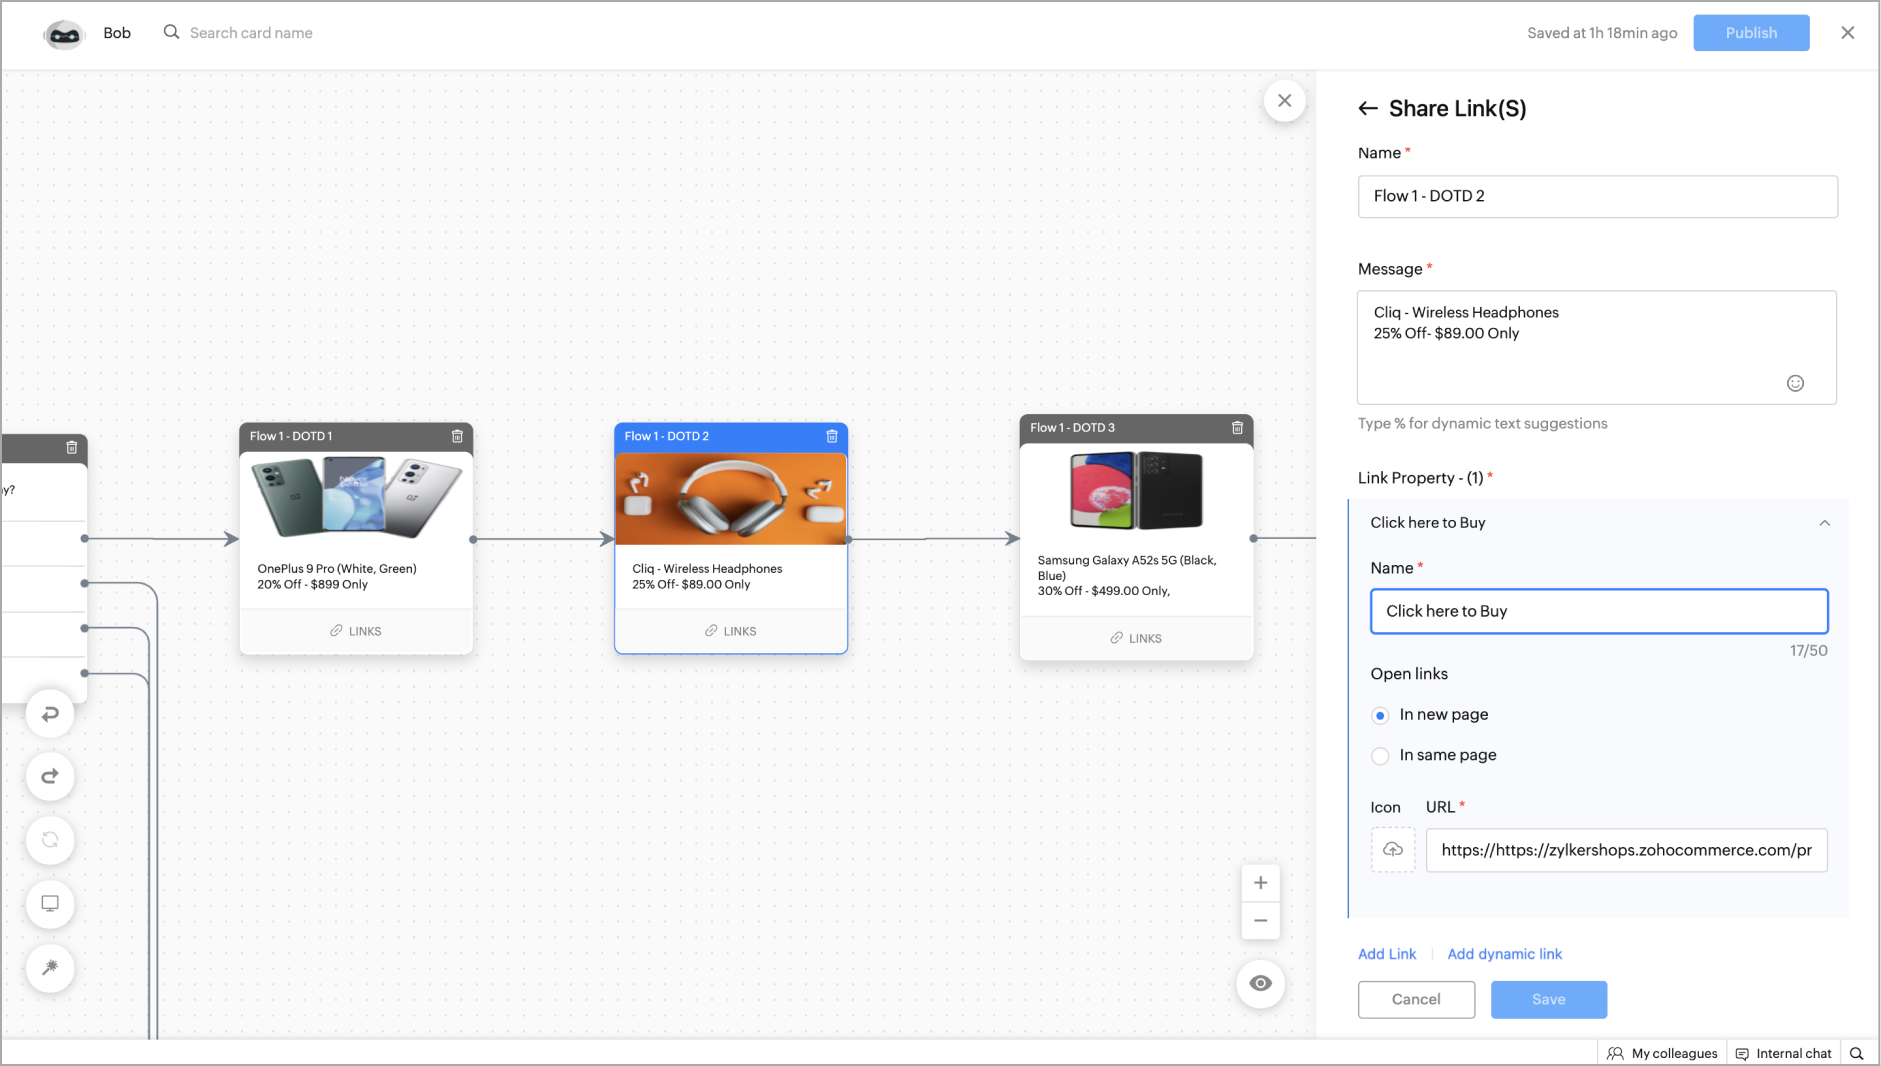
Task: Upload a link icon via cloud button
Action: (x=1393, y=850)
